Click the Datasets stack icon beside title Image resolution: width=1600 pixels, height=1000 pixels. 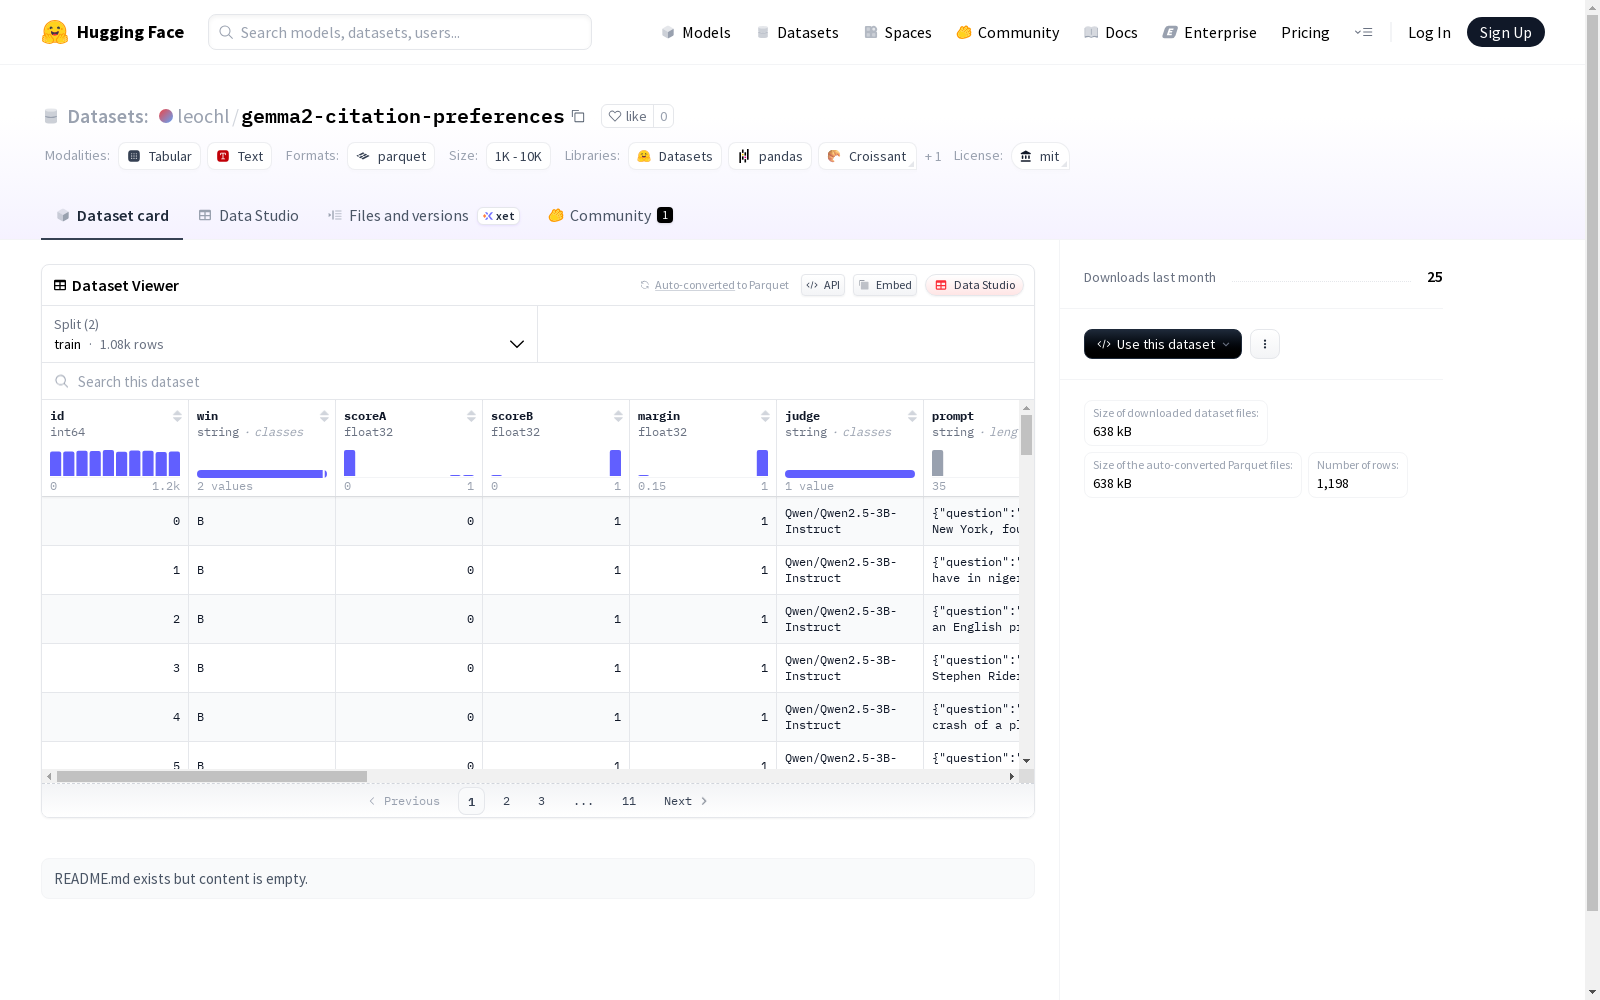click(51, 116)
